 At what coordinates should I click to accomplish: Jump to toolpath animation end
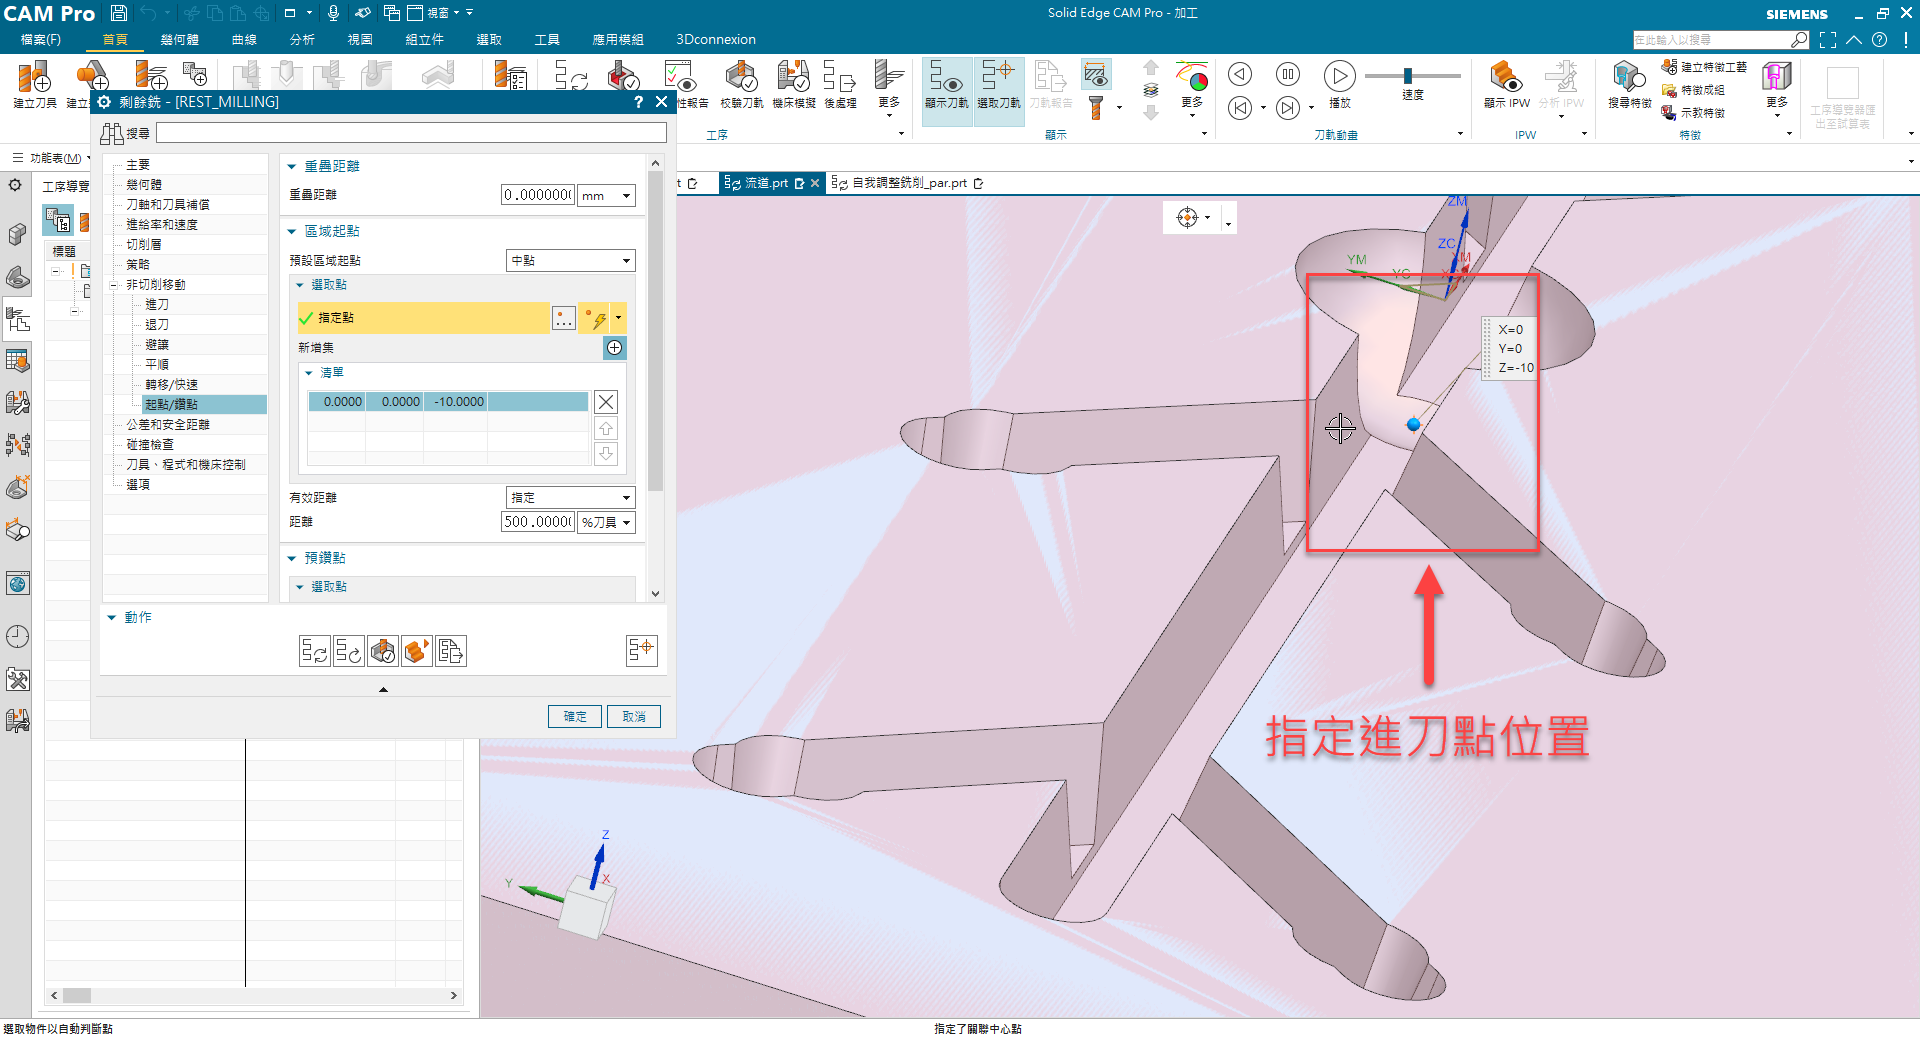point(1288,108)
